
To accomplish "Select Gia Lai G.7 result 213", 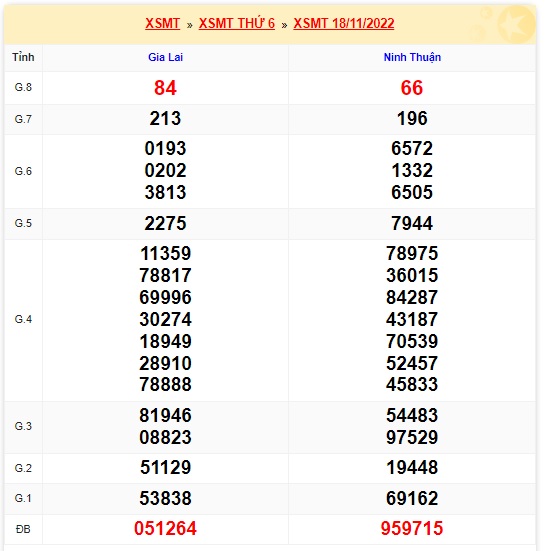I will tap(165, 118).
